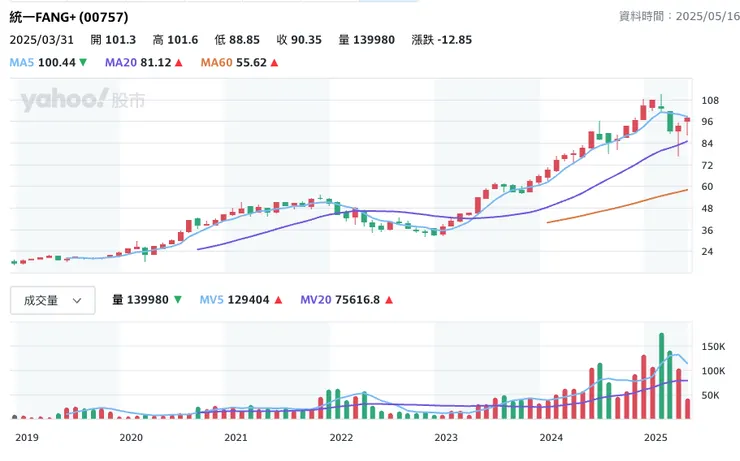Click the MV20 75616.8 legend
Screen dimensions: 740x461
click(x=340, y=300)
